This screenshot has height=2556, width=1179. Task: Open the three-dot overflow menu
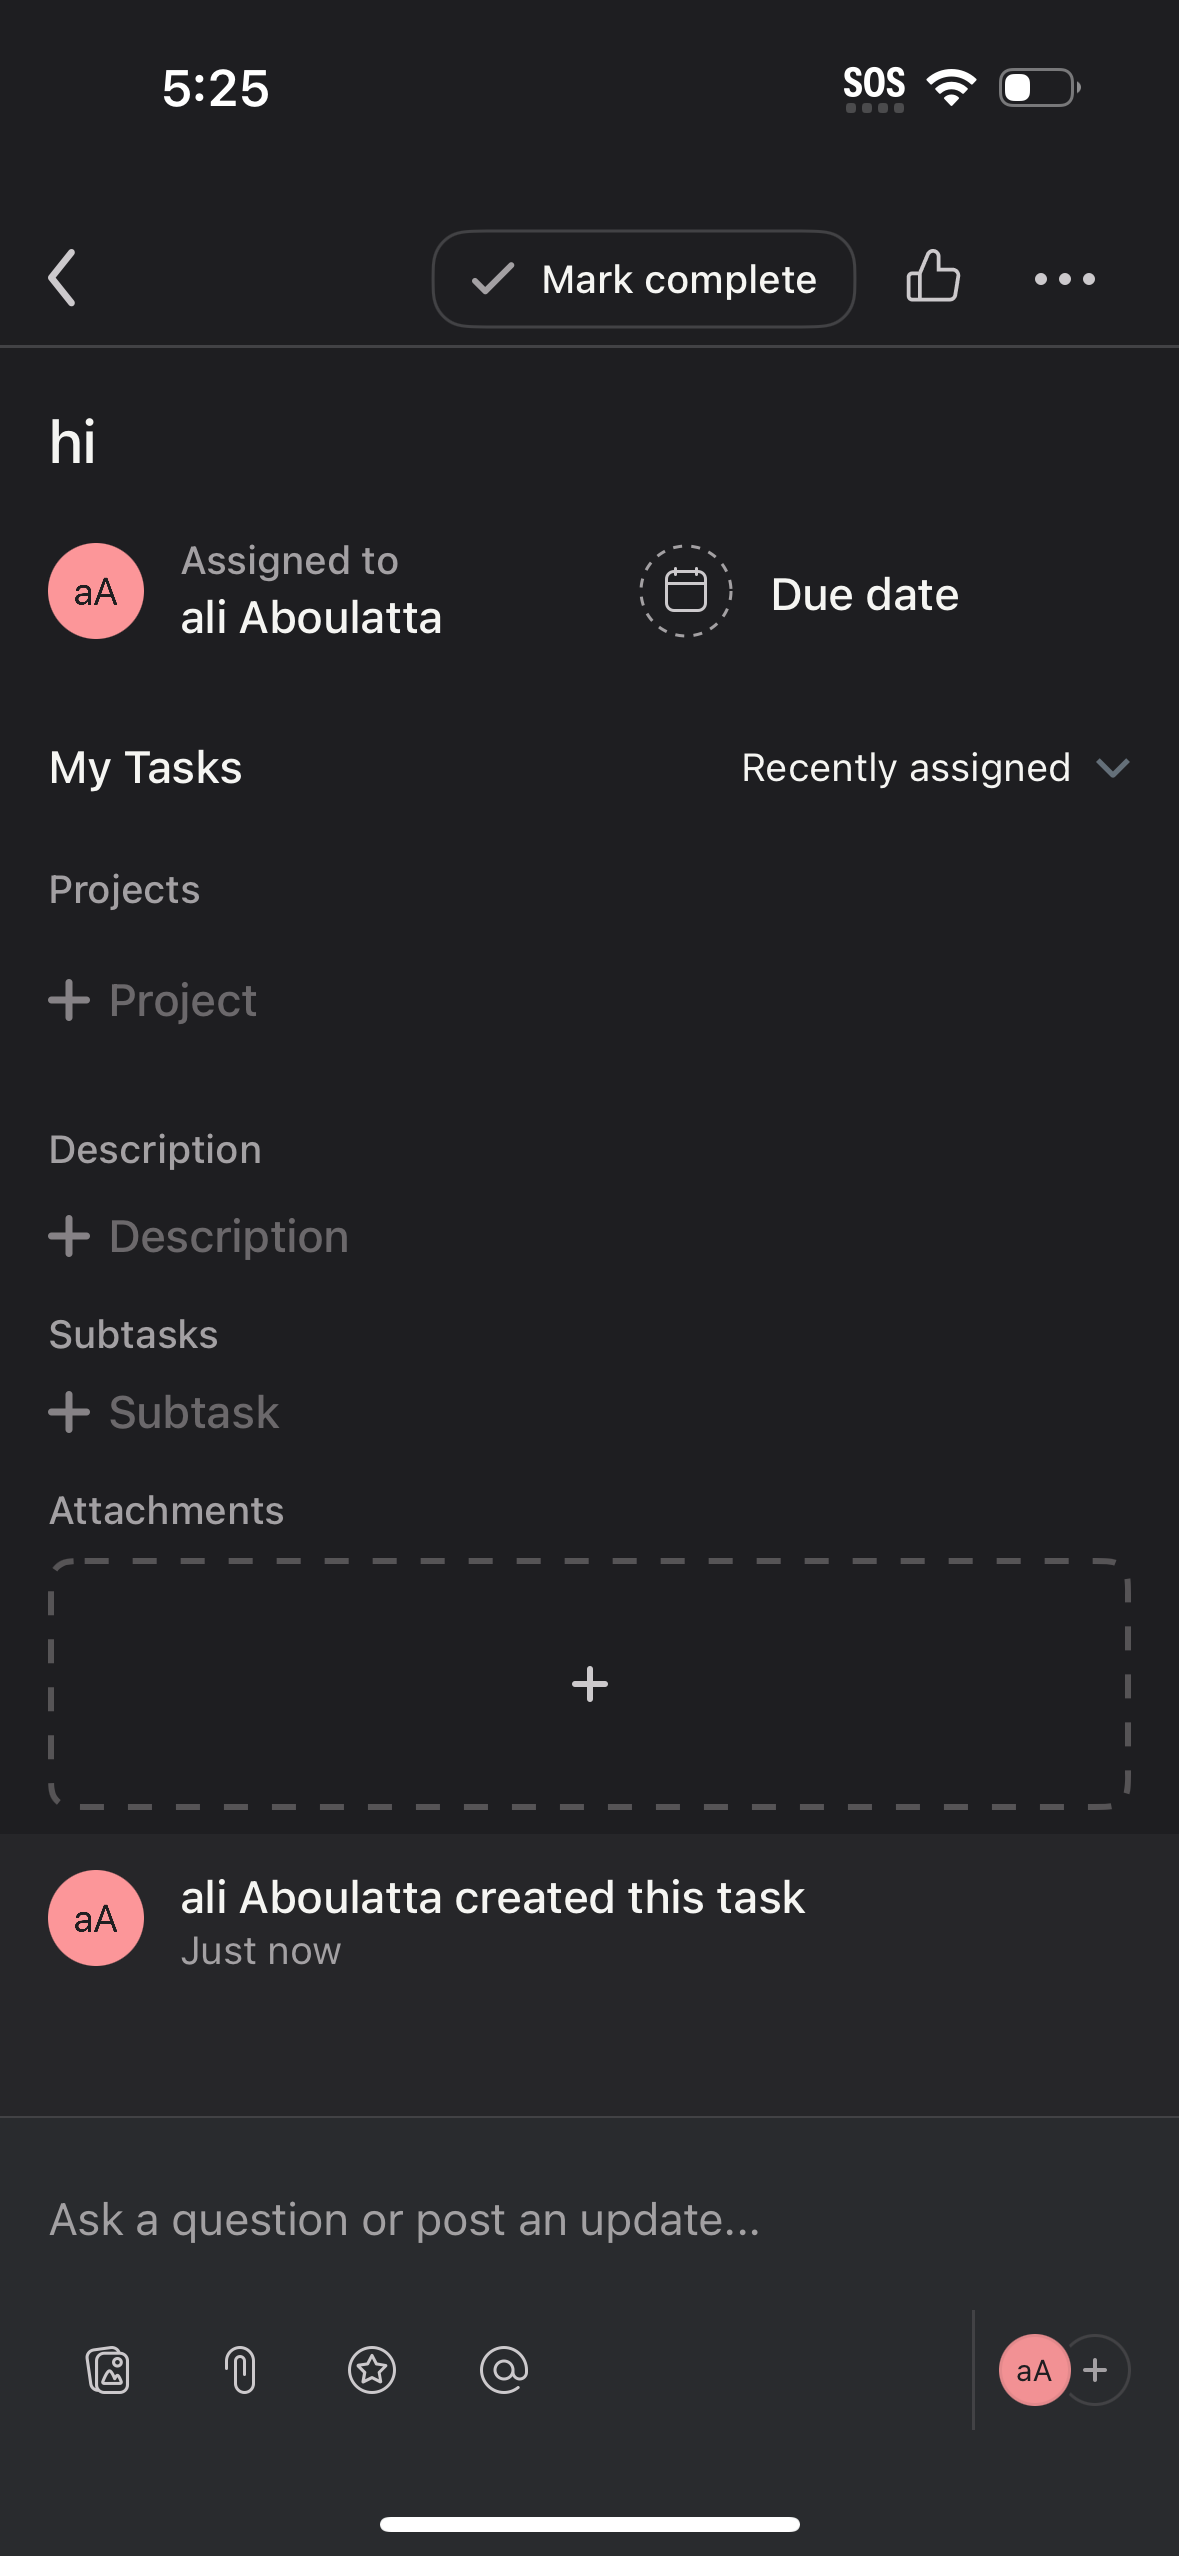point(1063,279)
